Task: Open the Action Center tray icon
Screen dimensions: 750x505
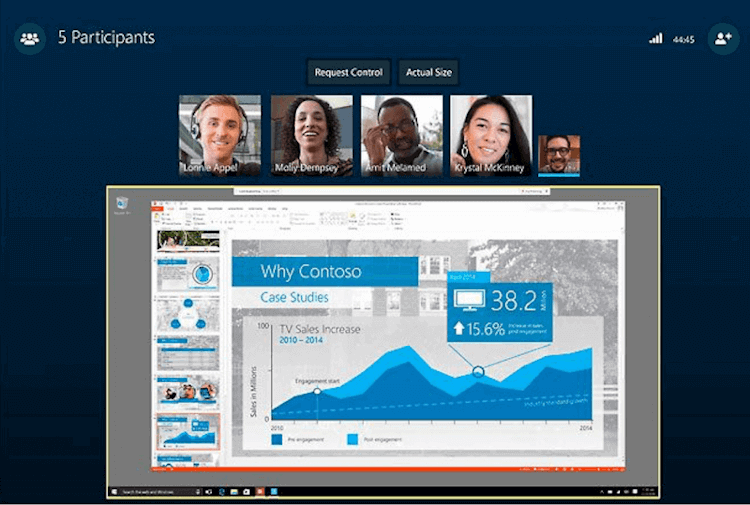Action: click(x=634, y=492)
